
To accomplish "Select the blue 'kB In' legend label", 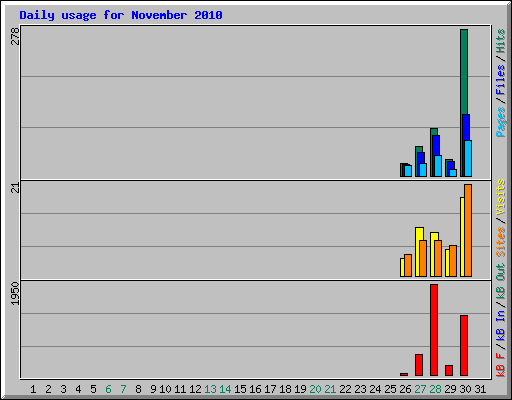I will (x=500, y=326).
